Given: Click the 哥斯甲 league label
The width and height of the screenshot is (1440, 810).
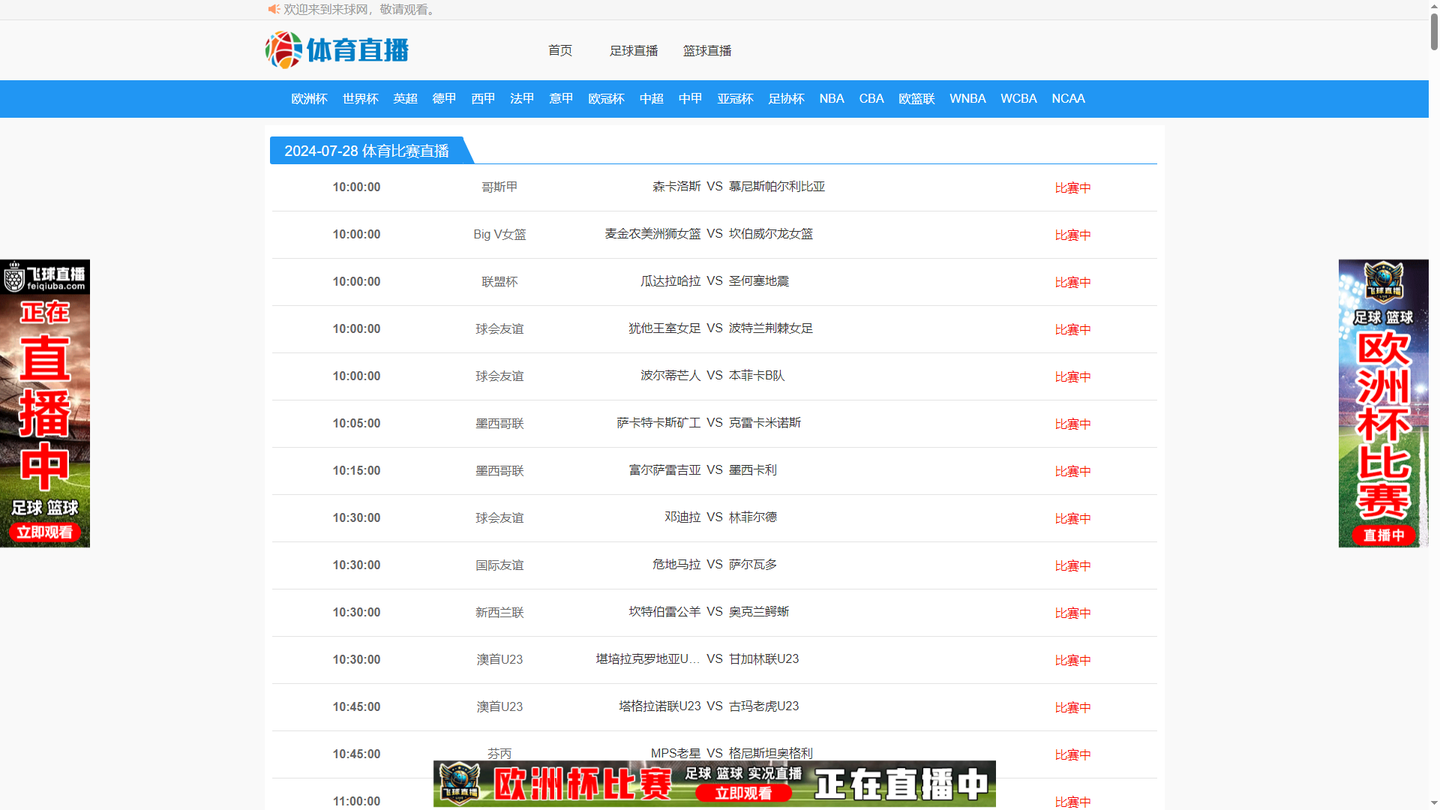Looking at the screenshot, I should 499,187.
